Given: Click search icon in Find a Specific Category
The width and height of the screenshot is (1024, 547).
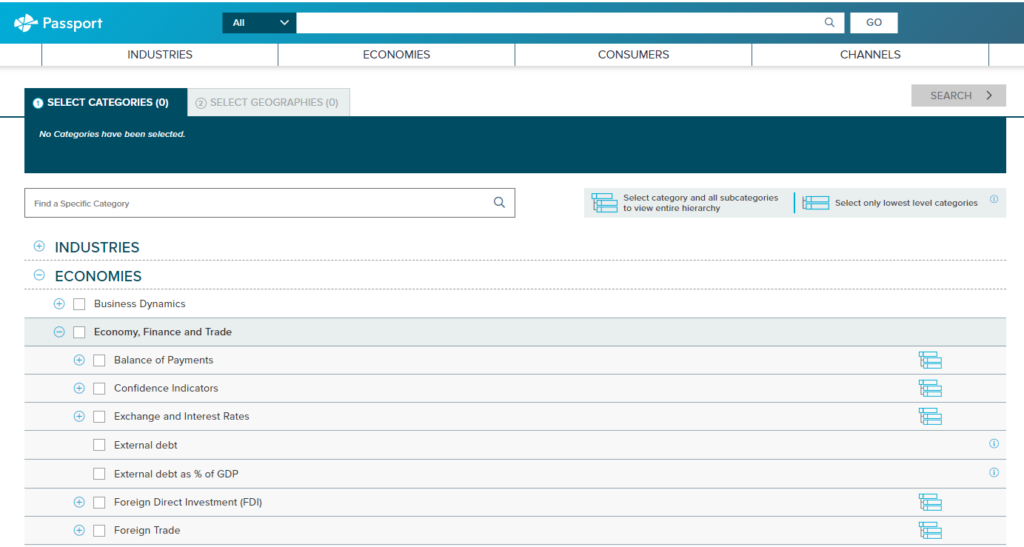Looking at the screenshot, I should pos(499,203).
